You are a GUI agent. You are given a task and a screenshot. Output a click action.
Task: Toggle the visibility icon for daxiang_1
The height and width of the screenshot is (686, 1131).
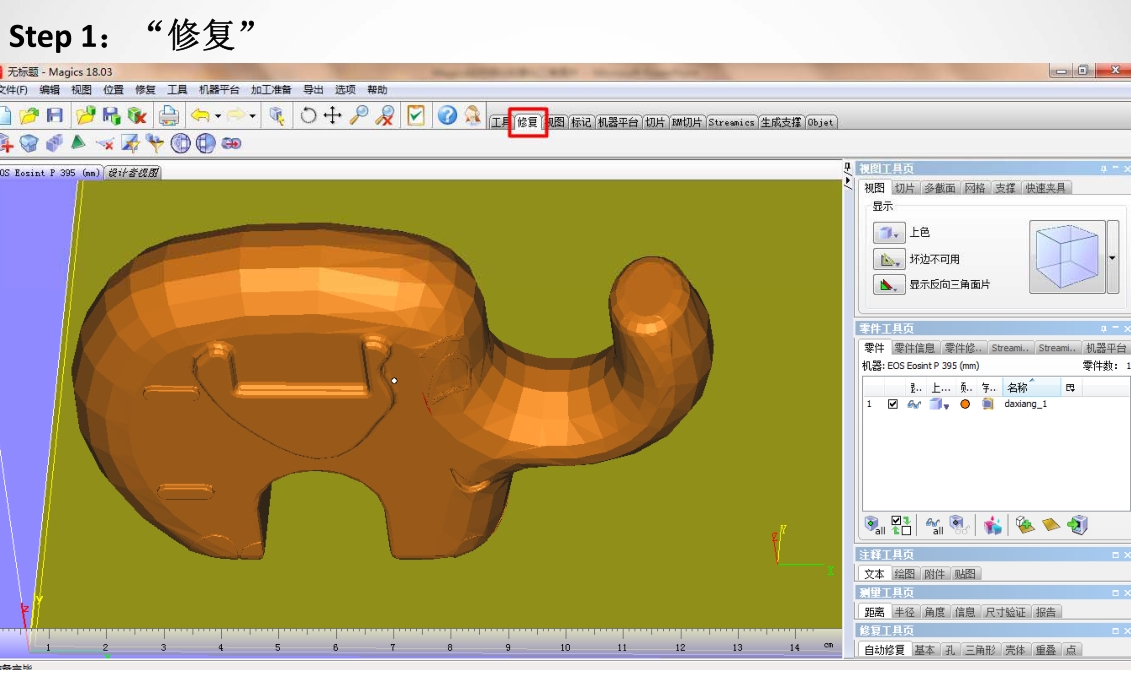click(914, 404)
